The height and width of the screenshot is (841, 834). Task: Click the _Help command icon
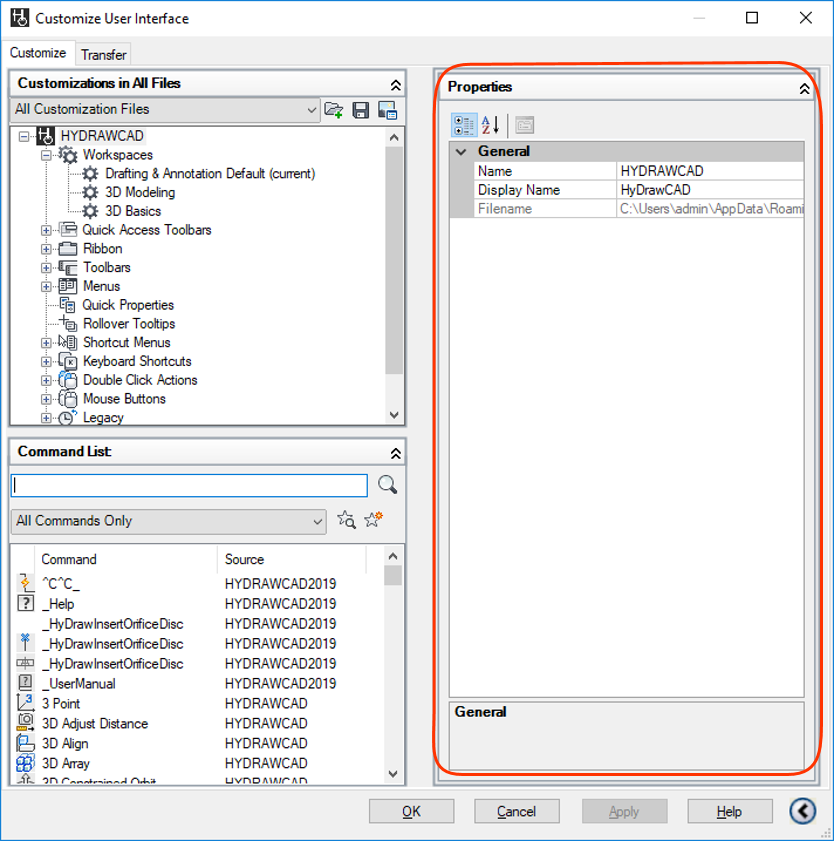click(25, 603)
